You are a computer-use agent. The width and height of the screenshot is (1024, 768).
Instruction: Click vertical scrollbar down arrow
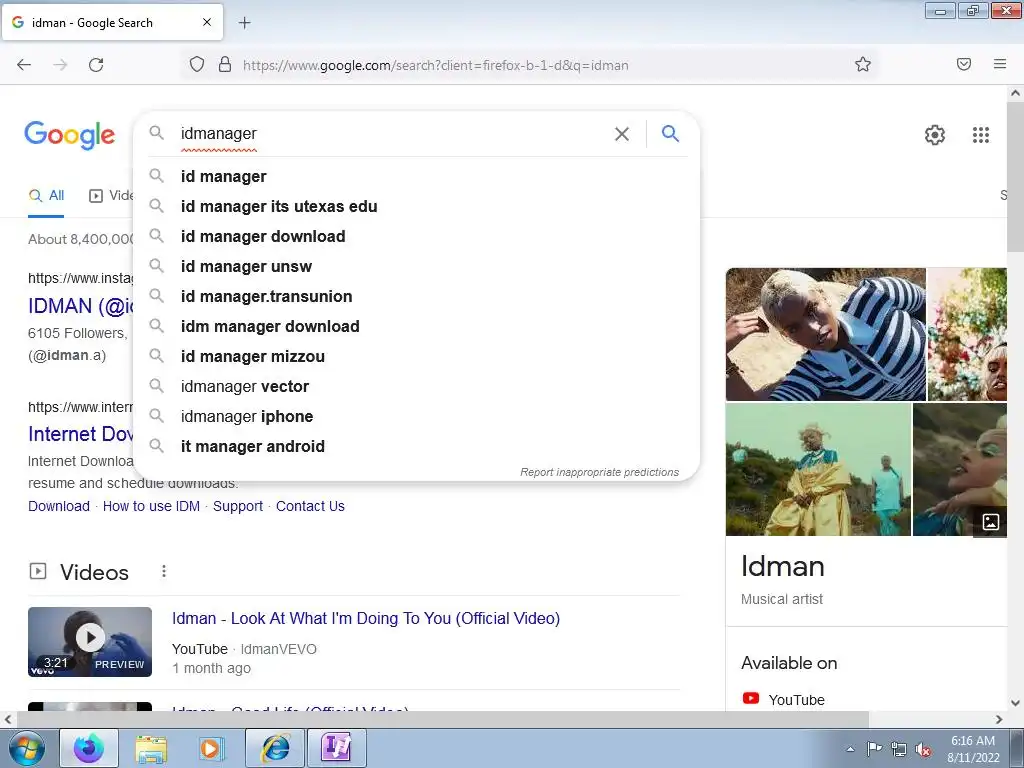coord(1015,703)
